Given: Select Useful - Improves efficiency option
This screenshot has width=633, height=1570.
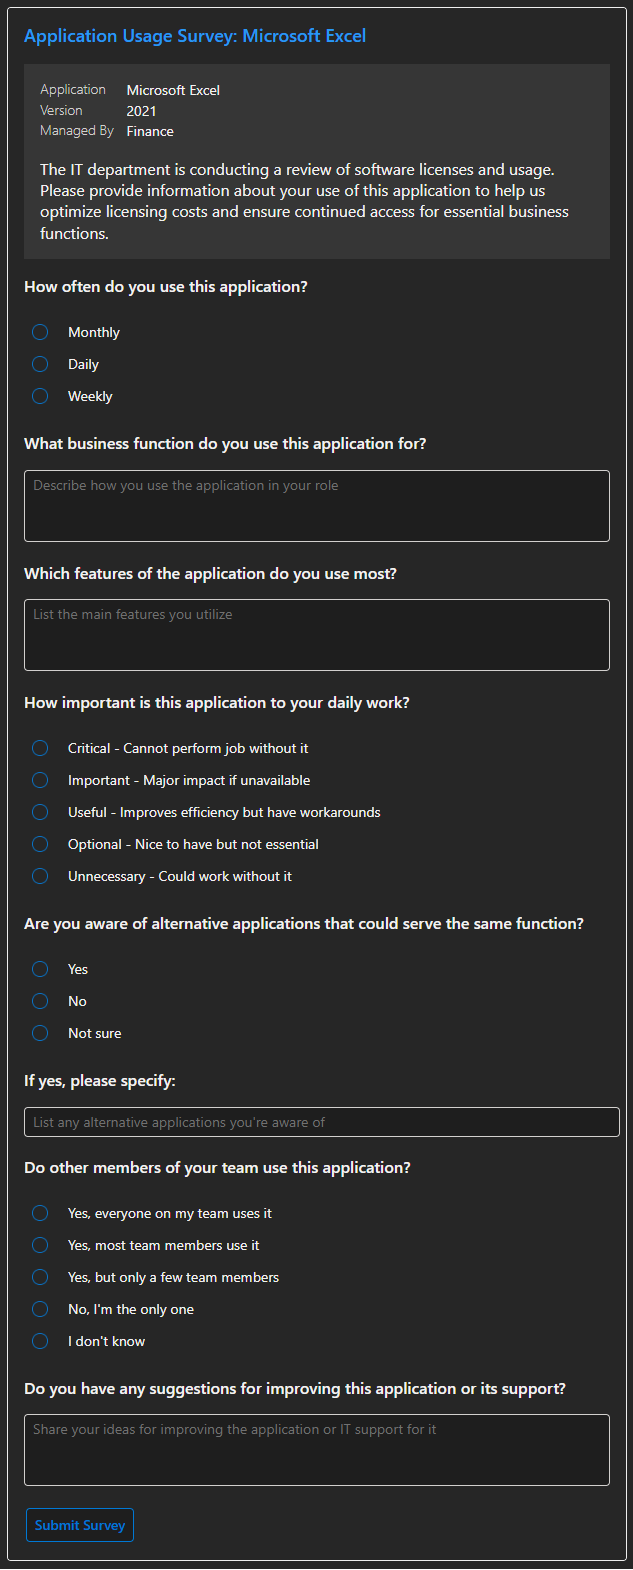Looking at the screenshot, I should coord(40,812).
